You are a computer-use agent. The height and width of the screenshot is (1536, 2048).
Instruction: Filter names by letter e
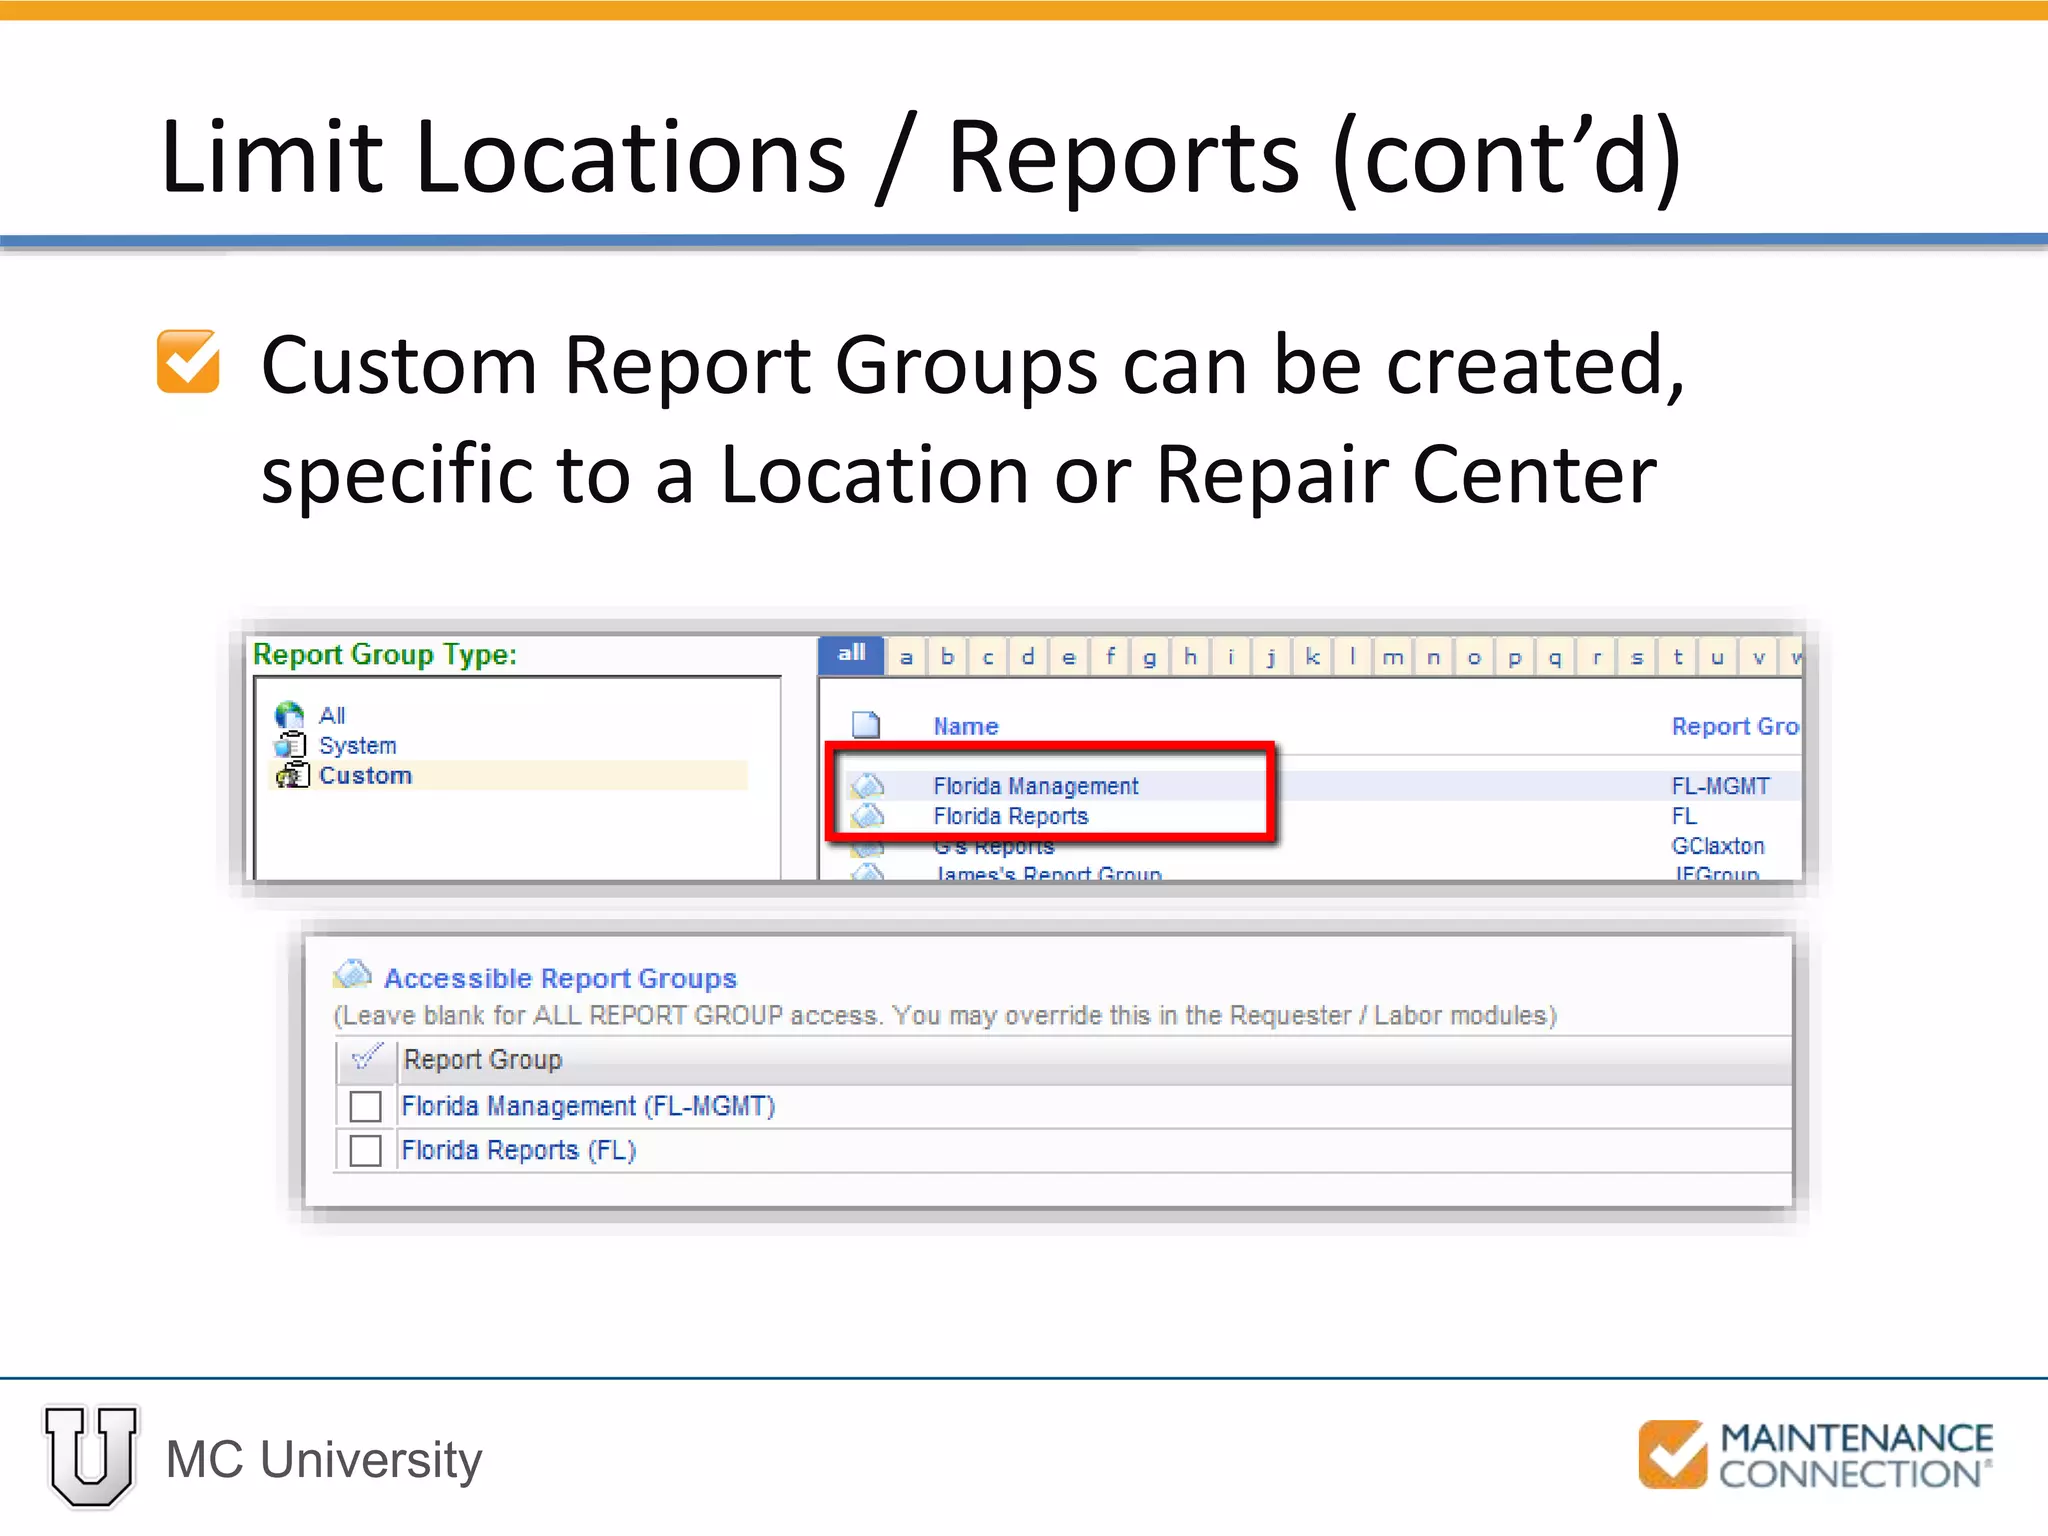point(1069,657)
